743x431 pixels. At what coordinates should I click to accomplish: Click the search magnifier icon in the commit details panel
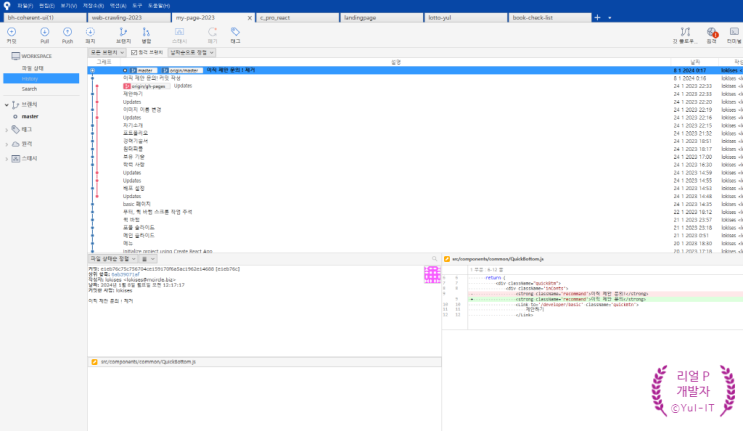(434, 259)
